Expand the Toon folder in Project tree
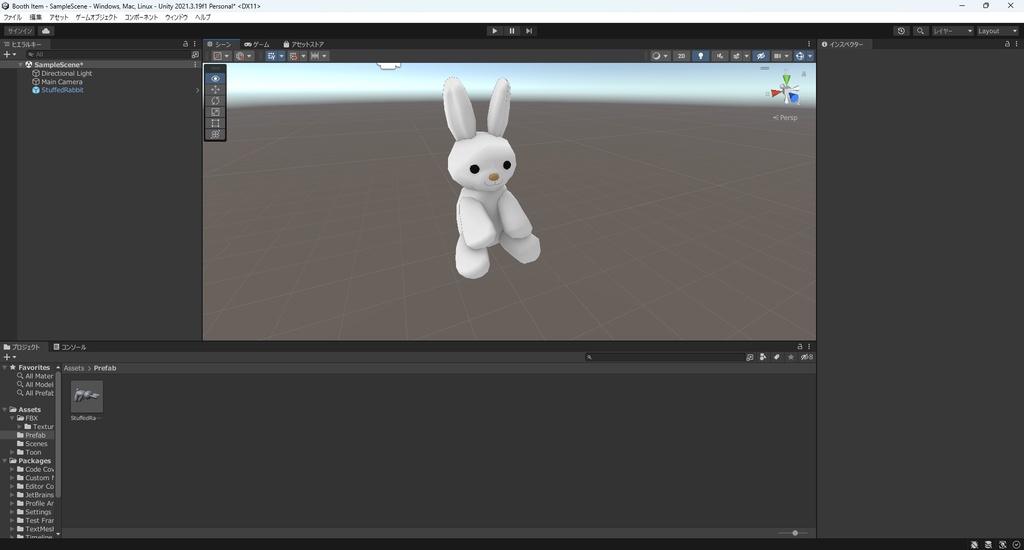This screenshot has width=1024, height=550. pyautogui.click(x=12, y=452)
